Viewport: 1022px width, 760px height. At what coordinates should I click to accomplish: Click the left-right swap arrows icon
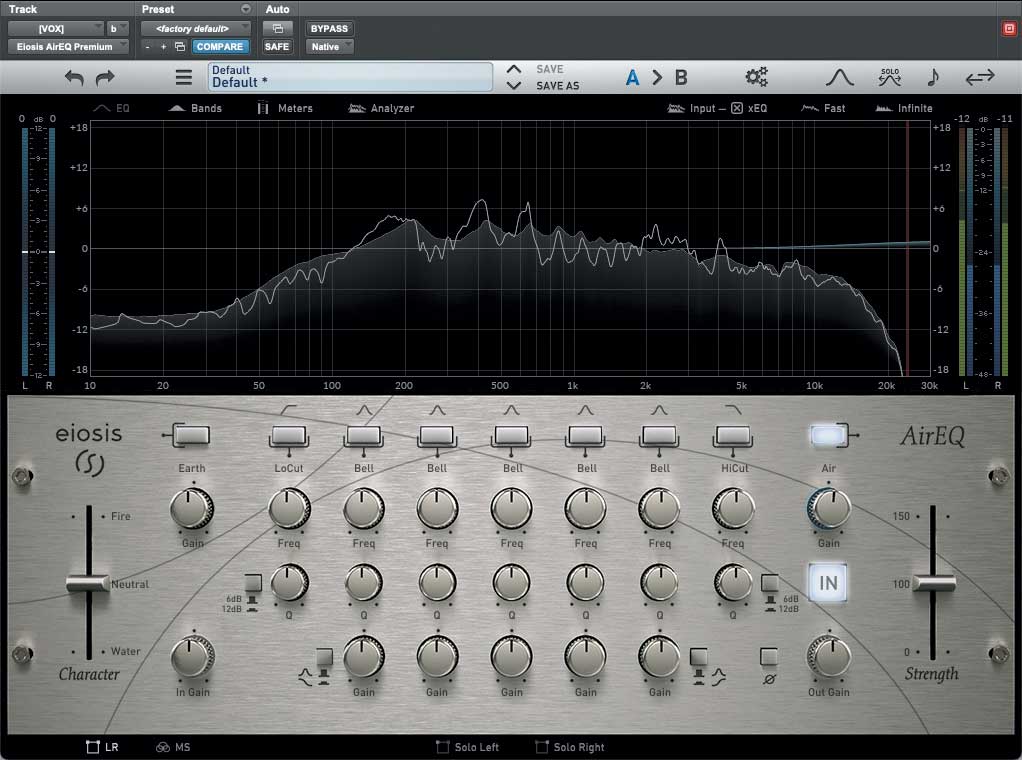tap(980, 78)
